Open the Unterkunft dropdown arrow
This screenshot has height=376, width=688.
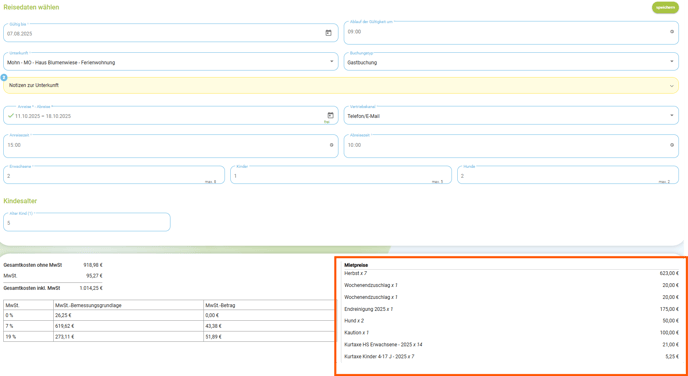331,61
